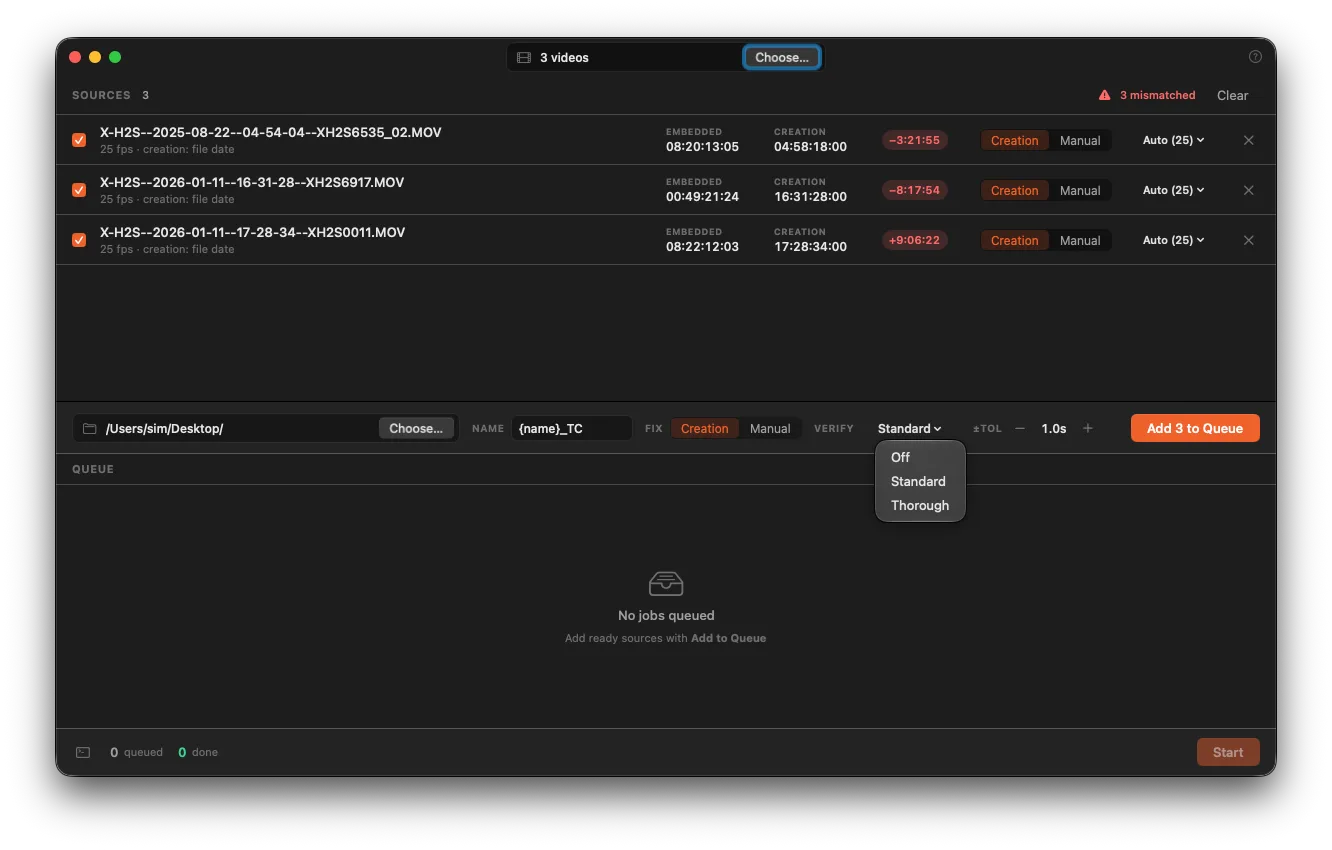The height and width of the screenshot is (850, 1332).
Task: Select Creation mode for XH2S0011.MOV
Action: pos(1015,241)
